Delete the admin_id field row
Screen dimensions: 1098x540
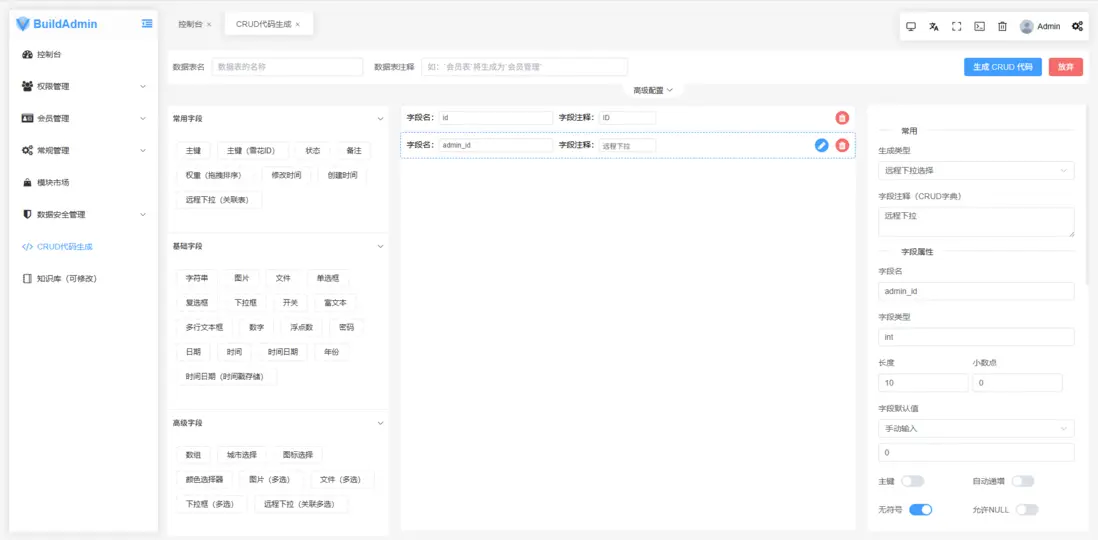coord(842,146)
